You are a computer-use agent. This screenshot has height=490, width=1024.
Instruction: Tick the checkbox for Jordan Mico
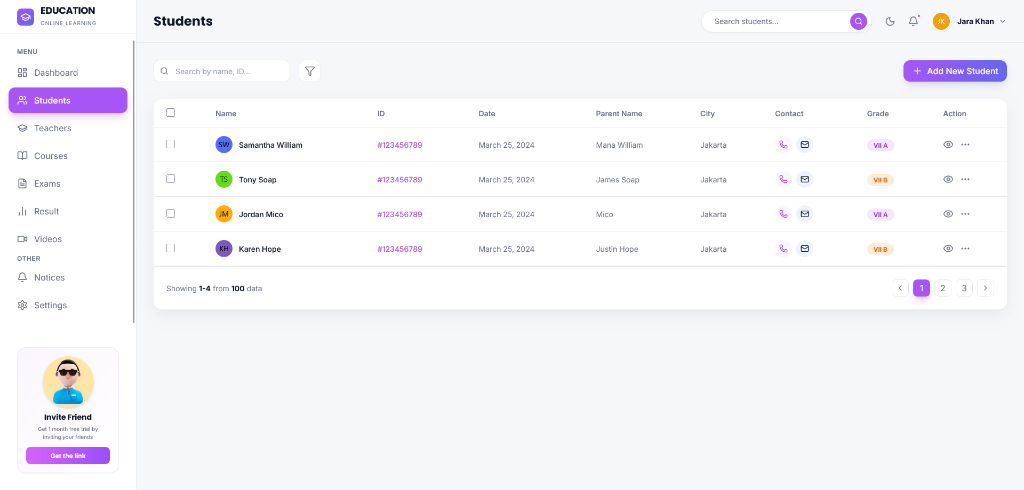click(x=170, y=214)
